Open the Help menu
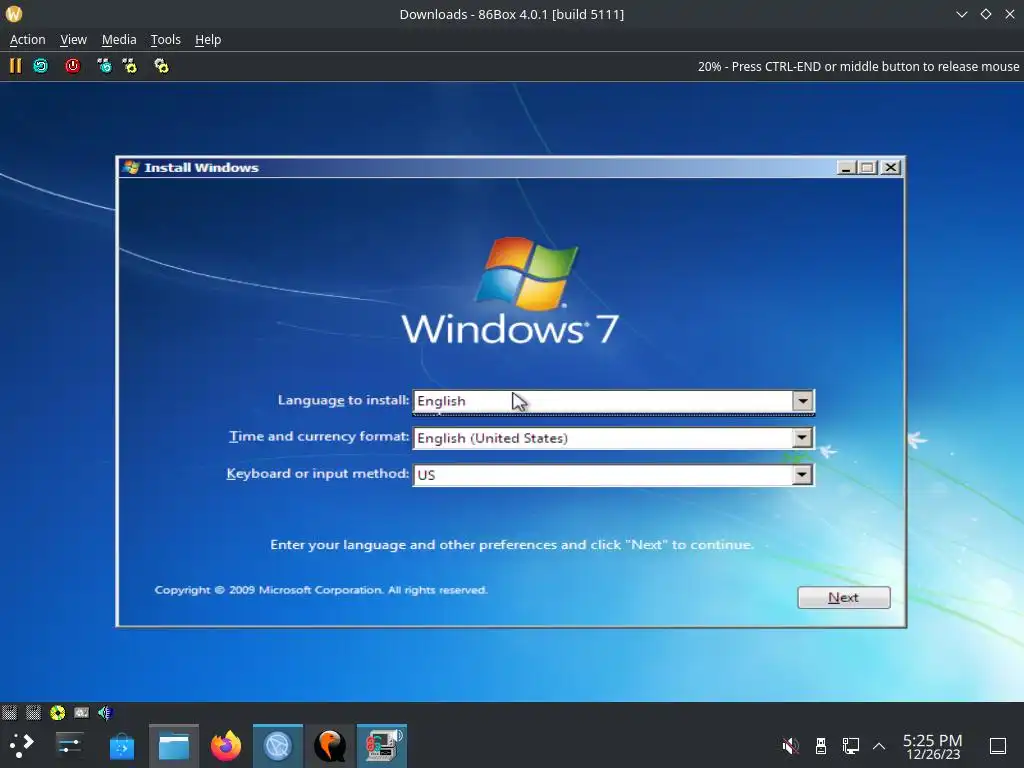Screen dimensions: 1024x768 pos(208,40)
